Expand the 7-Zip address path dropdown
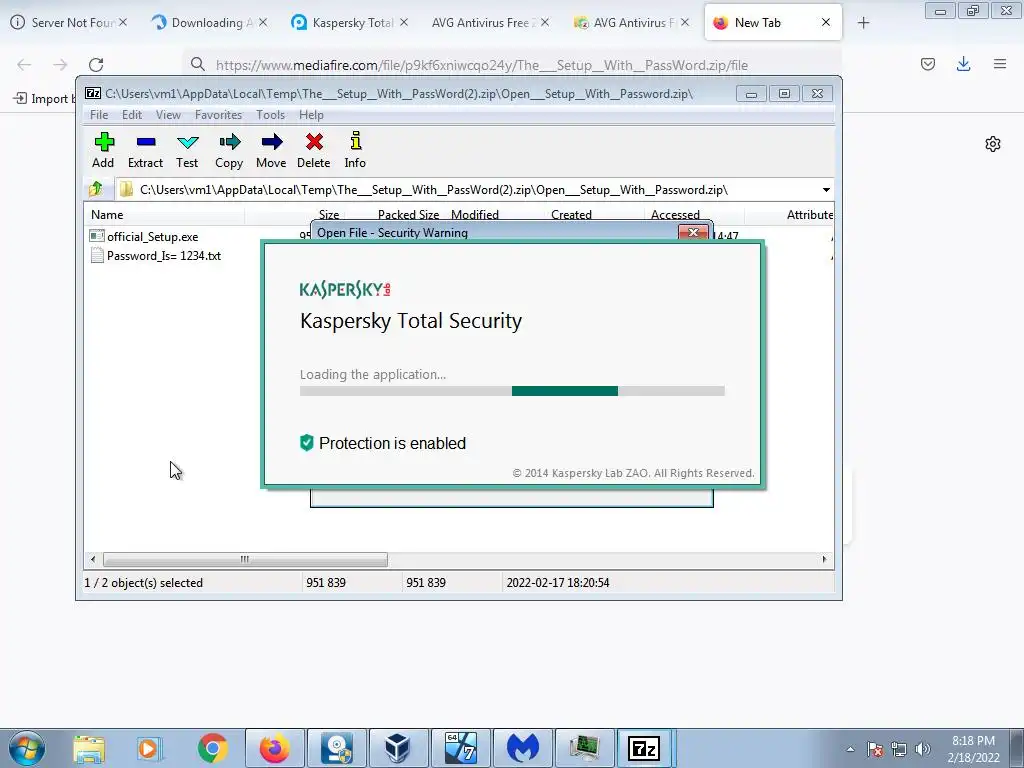The height and width of the screenshot is (768, 1024). pos(826,190)
